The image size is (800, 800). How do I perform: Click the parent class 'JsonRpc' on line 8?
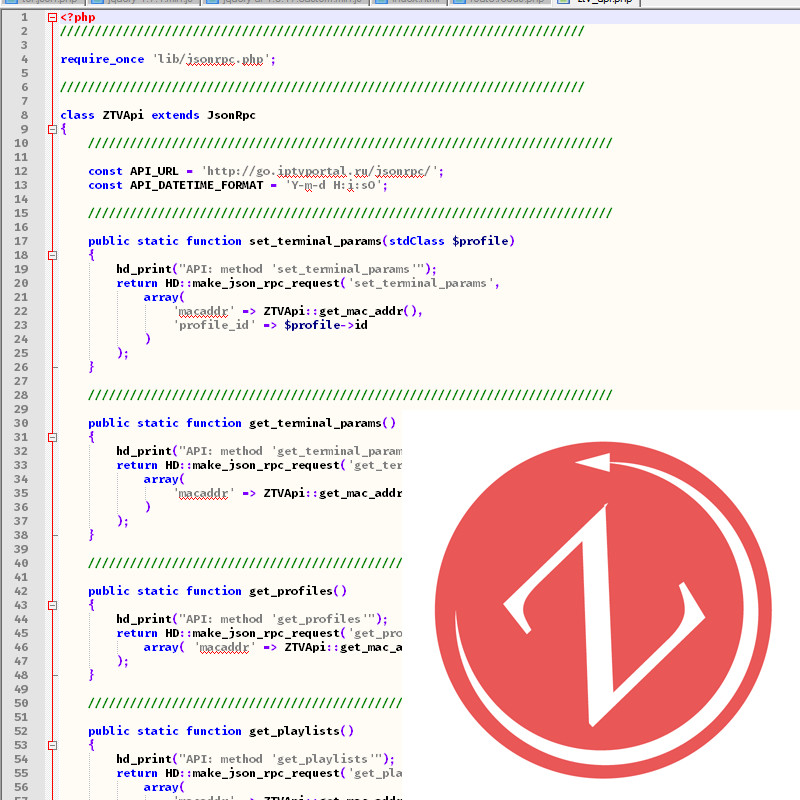(231, 115)
